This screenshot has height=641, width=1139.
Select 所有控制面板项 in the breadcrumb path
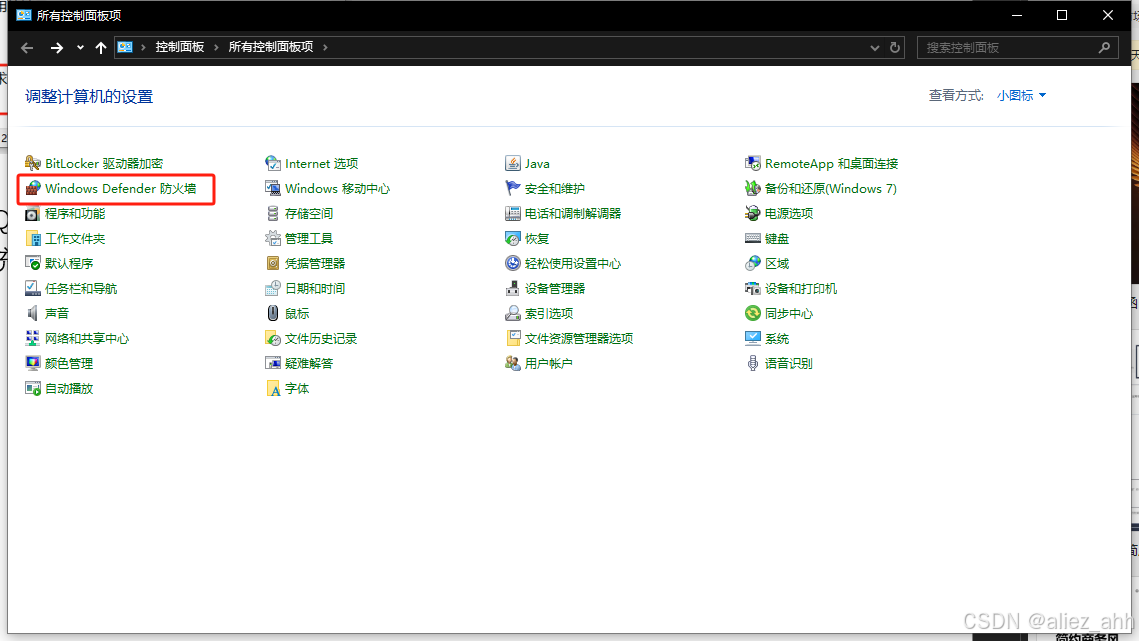[x=271, y=47]
